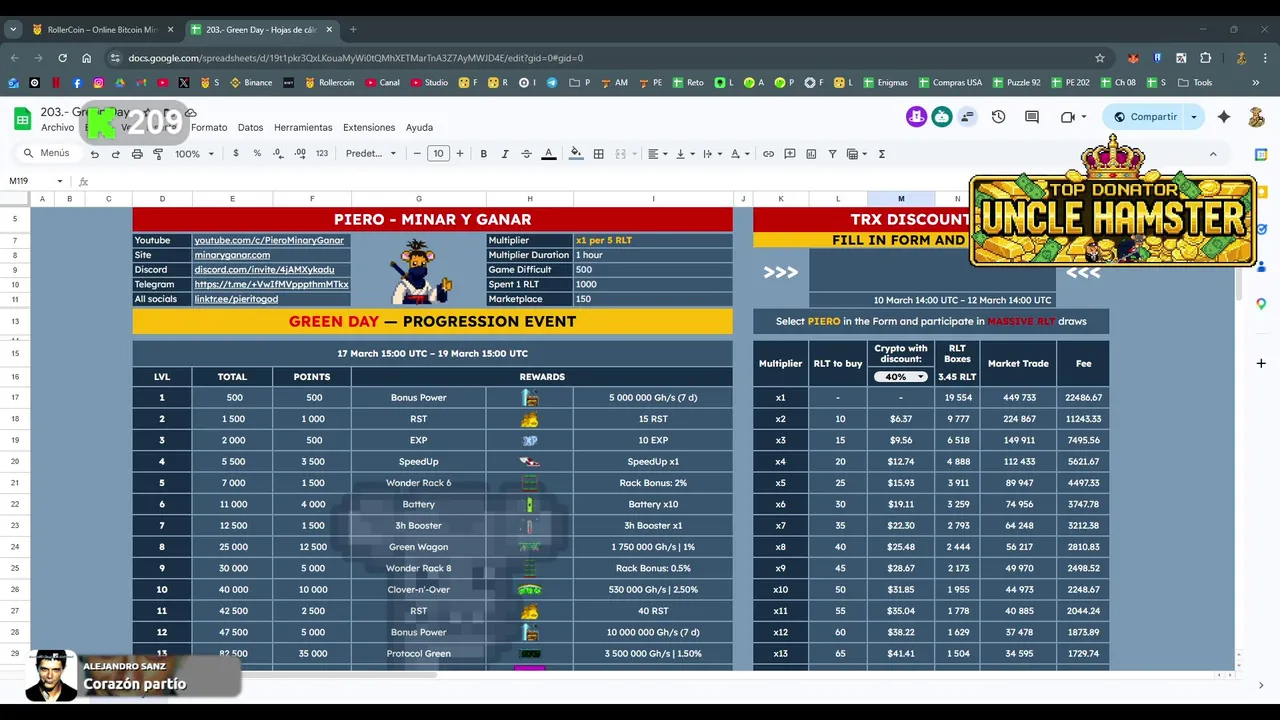Open Name box M119 dropdown arrow
Screen dimensions: 1280x720
click(x=60, y=181)
